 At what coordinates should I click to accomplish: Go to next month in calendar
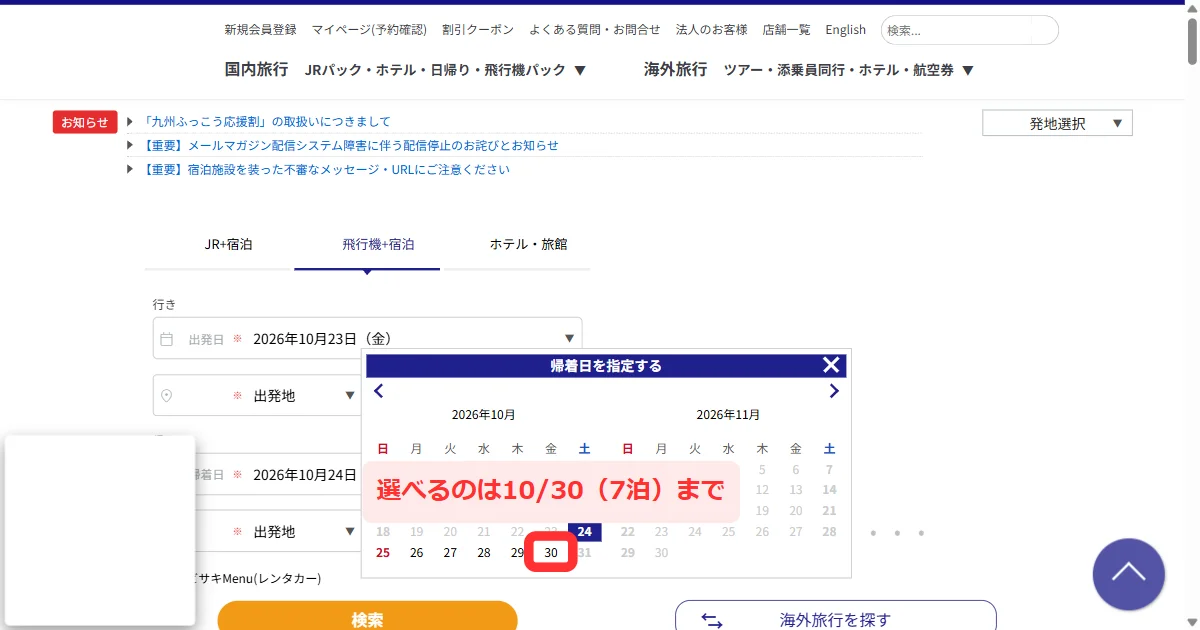834,391
